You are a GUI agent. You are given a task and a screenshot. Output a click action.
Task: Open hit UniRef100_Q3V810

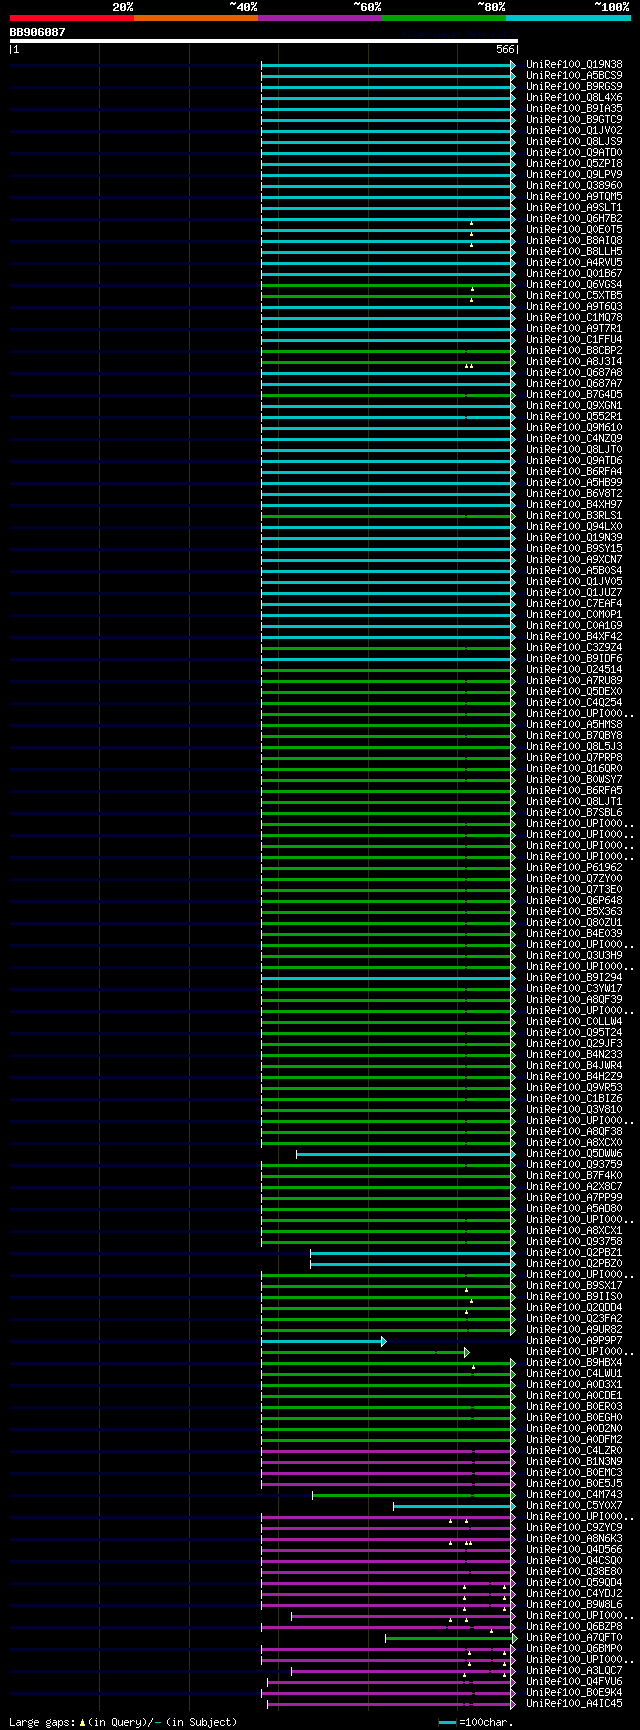[x=574, y=1109]
